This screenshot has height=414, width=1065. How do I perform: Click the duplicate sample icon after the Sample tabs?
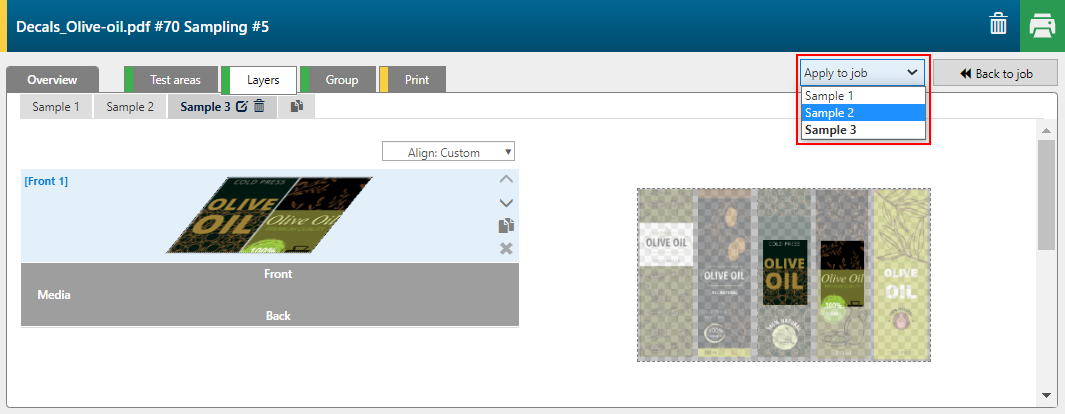pyautogui.click(x=297, y=107)
